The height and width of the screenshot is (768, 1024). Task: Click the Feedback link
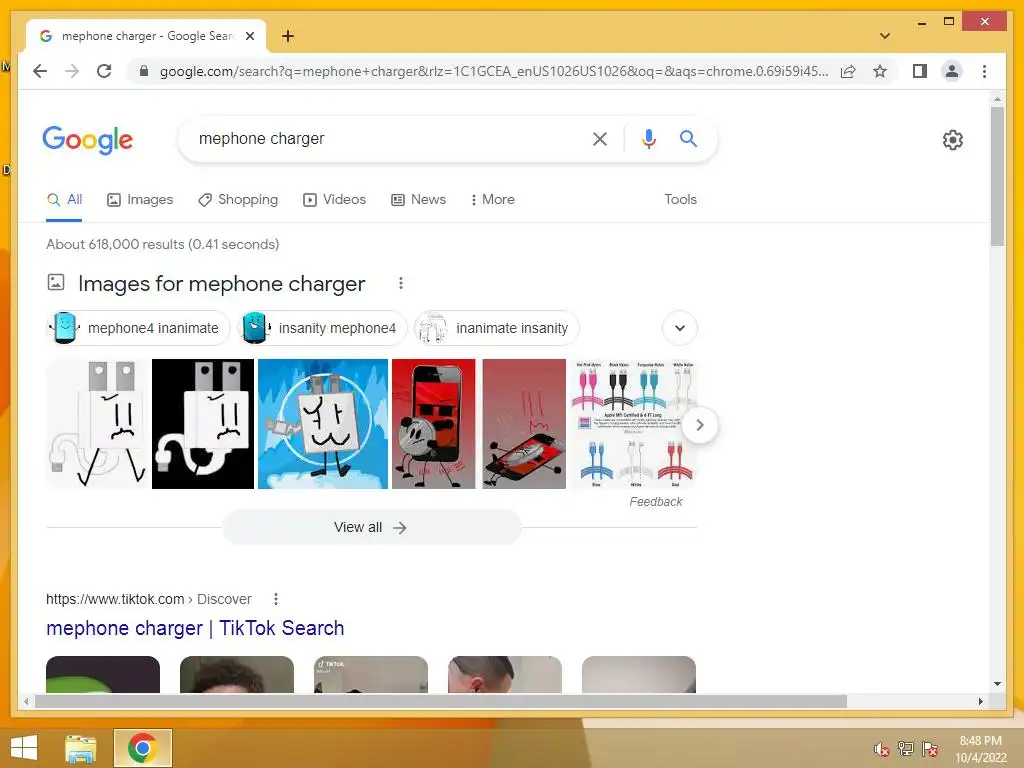pos(656,502)
